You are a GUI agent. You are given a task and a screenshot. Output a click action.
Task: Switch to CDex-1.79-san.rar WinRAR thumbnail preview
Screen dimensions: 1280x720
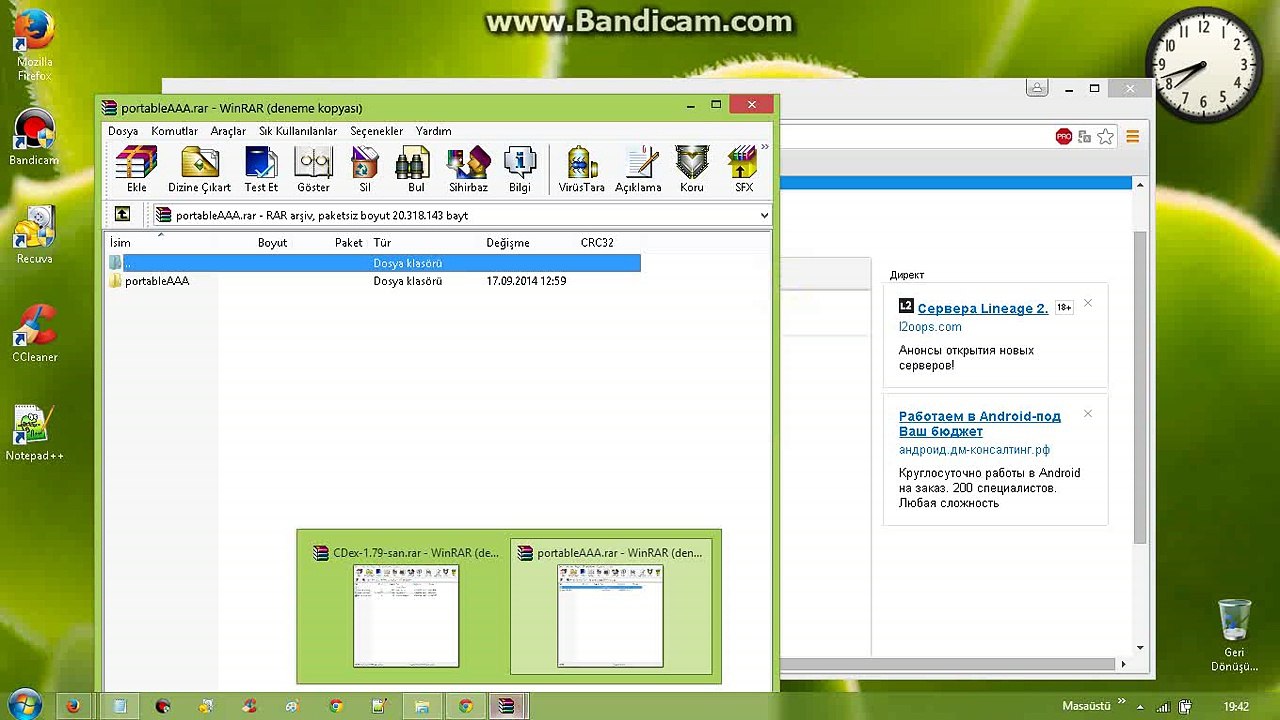pyautogui.click(x=406, y=606)
